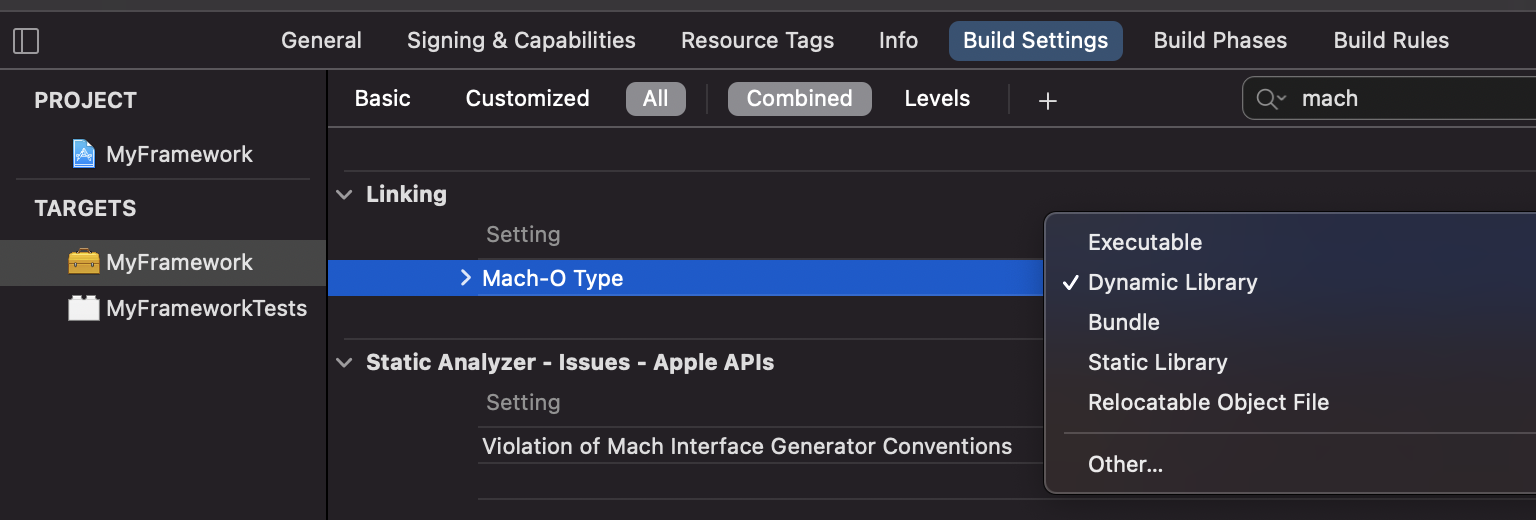Image resolution: width=1536 pixels, height=520 pixels.
Task: Show only Basic build settings
Action: (x=382, y=98)
